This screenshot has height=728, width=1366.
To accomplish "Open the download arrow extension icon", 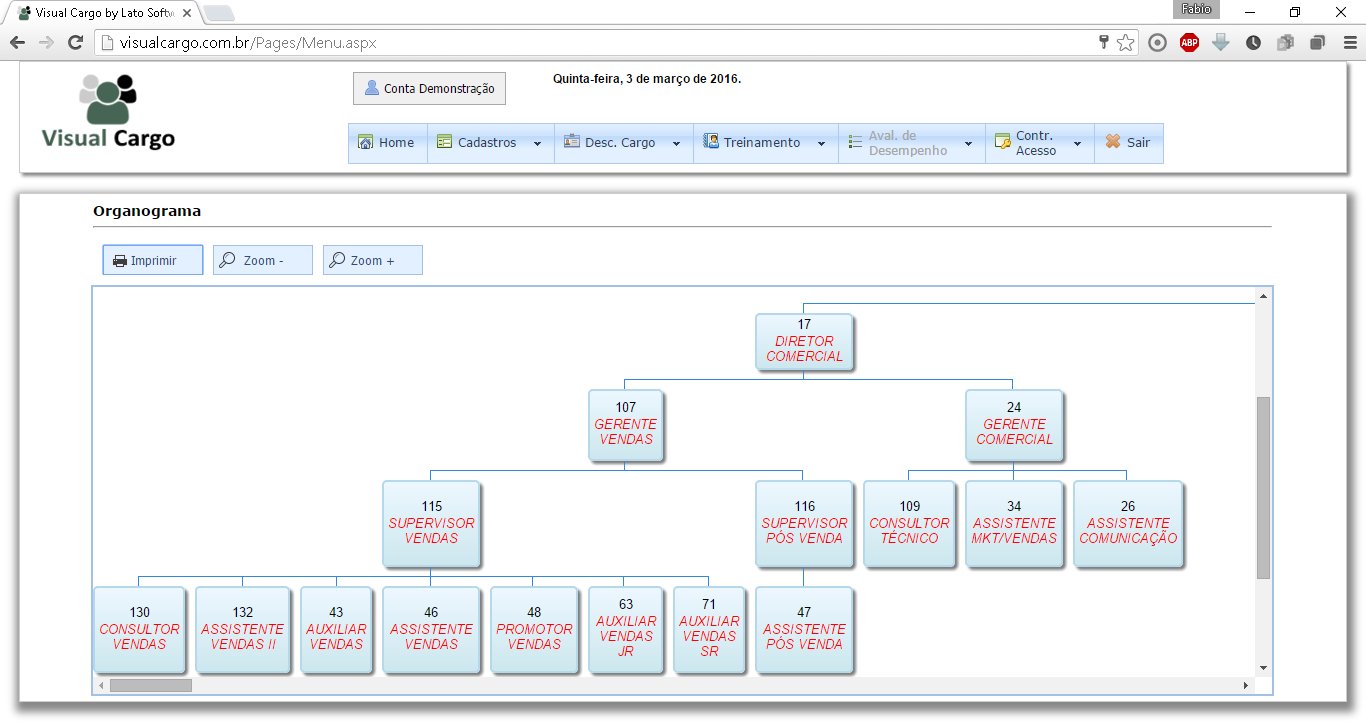I will click(x=1221, y=42).
